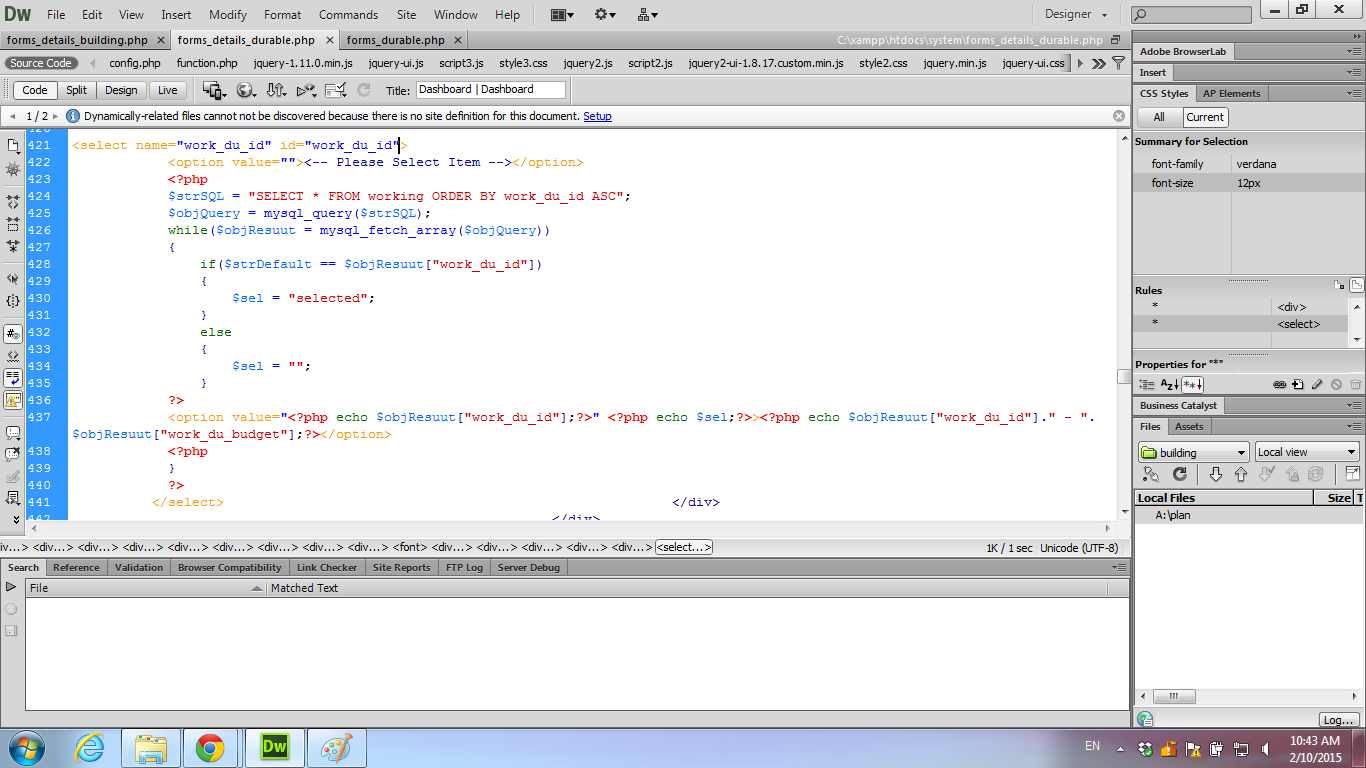
Task: Open the Commands menu
Action: click(348, 15)
